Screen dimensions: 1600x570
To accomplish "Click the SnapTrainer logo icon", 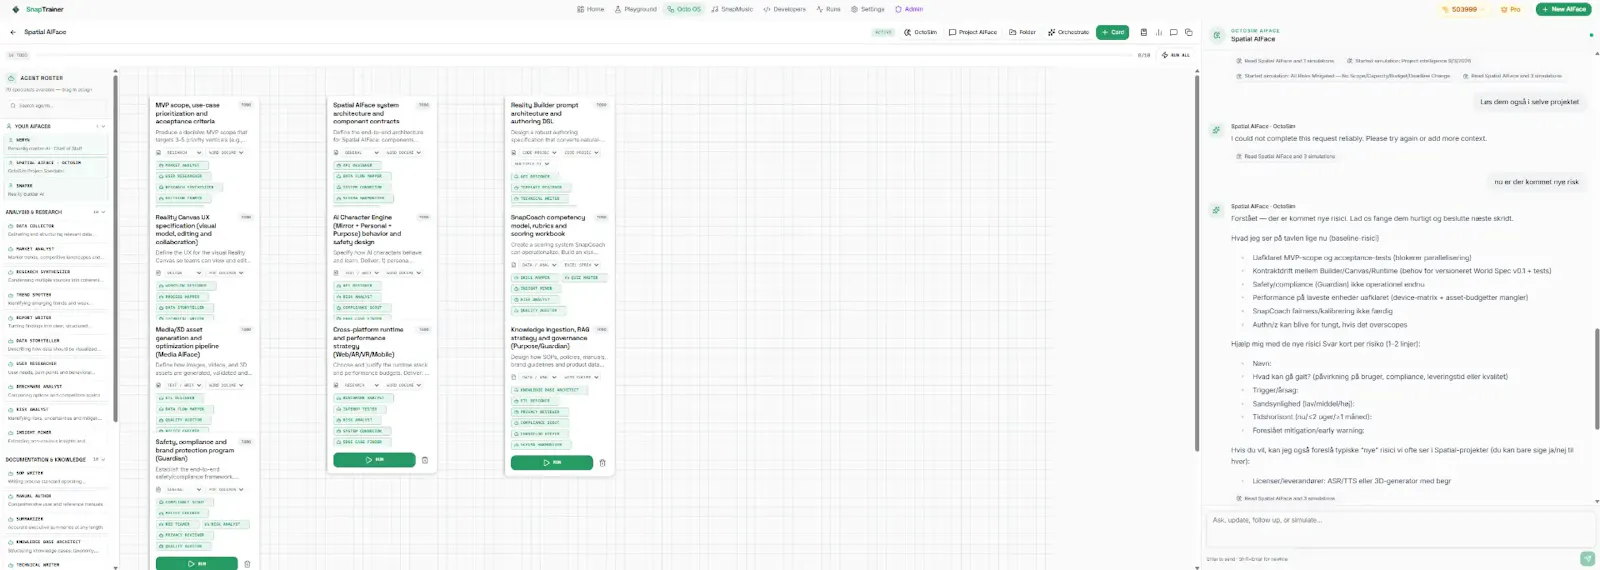I will [16, 9].
